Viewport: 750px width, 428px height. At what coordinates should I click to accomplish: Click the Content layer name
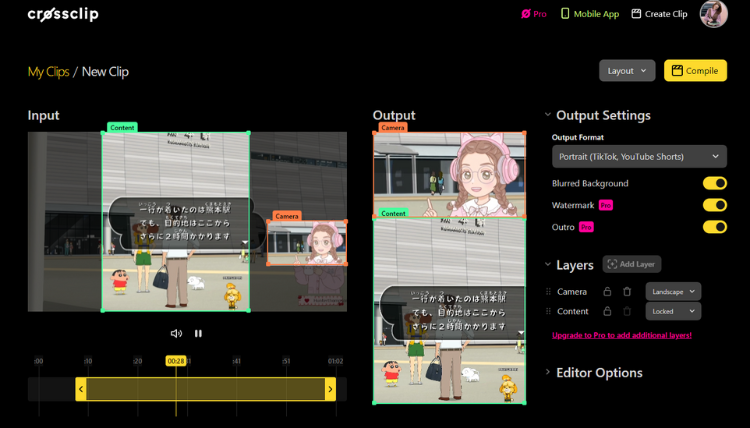(x=573, y=311)
